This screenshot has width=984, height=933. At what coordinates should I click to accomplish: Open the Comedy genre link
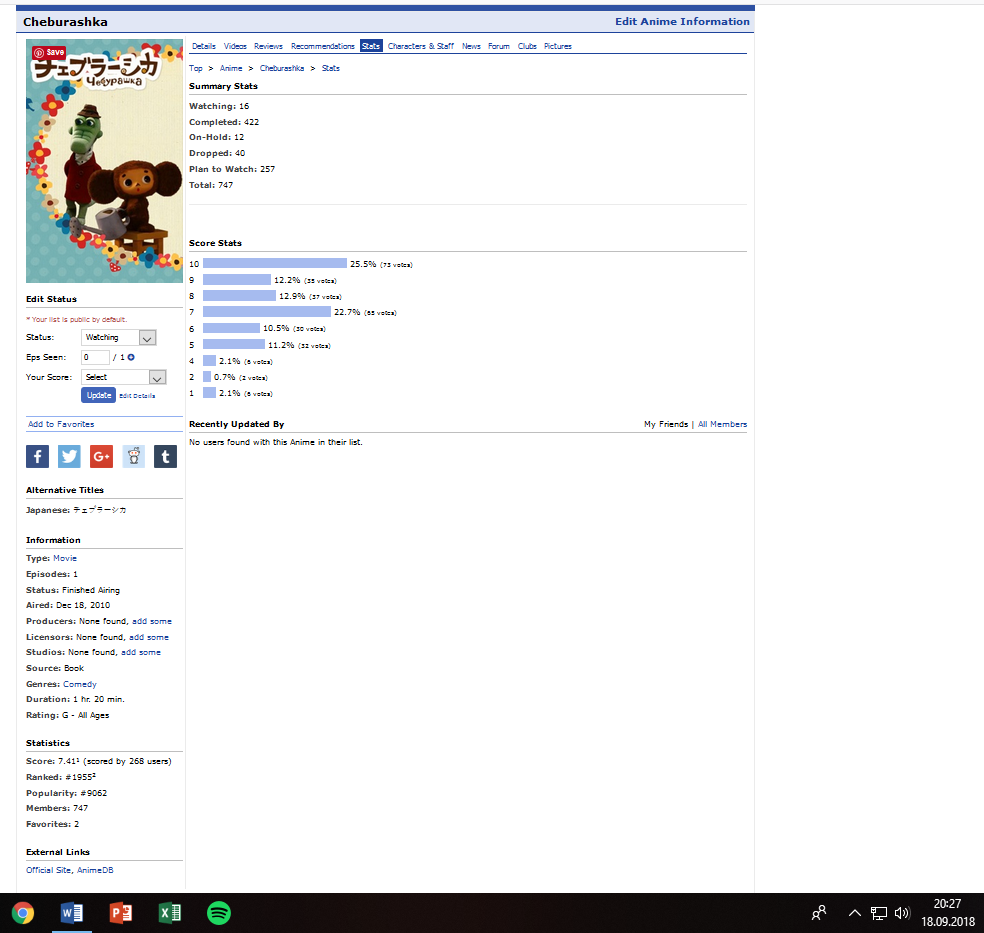80,684
